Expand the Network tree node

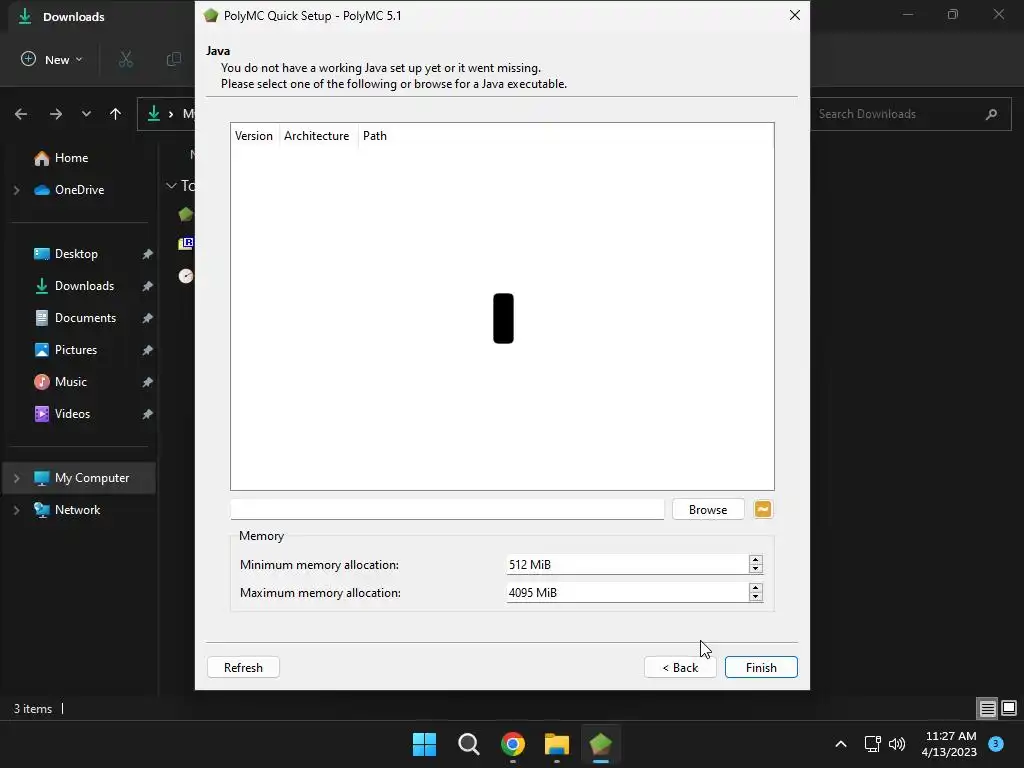(17, 510)
